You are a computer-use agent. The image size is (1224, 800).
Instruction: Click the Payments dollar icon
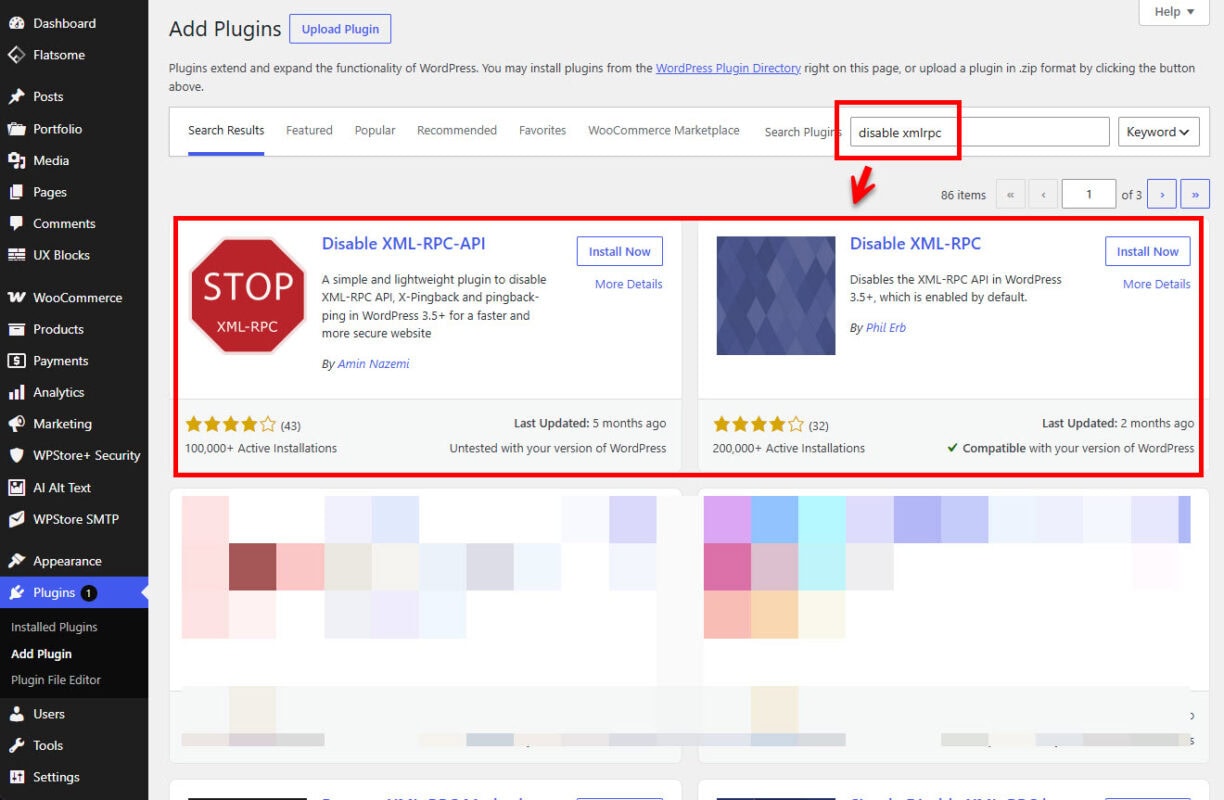click(16, 361)
